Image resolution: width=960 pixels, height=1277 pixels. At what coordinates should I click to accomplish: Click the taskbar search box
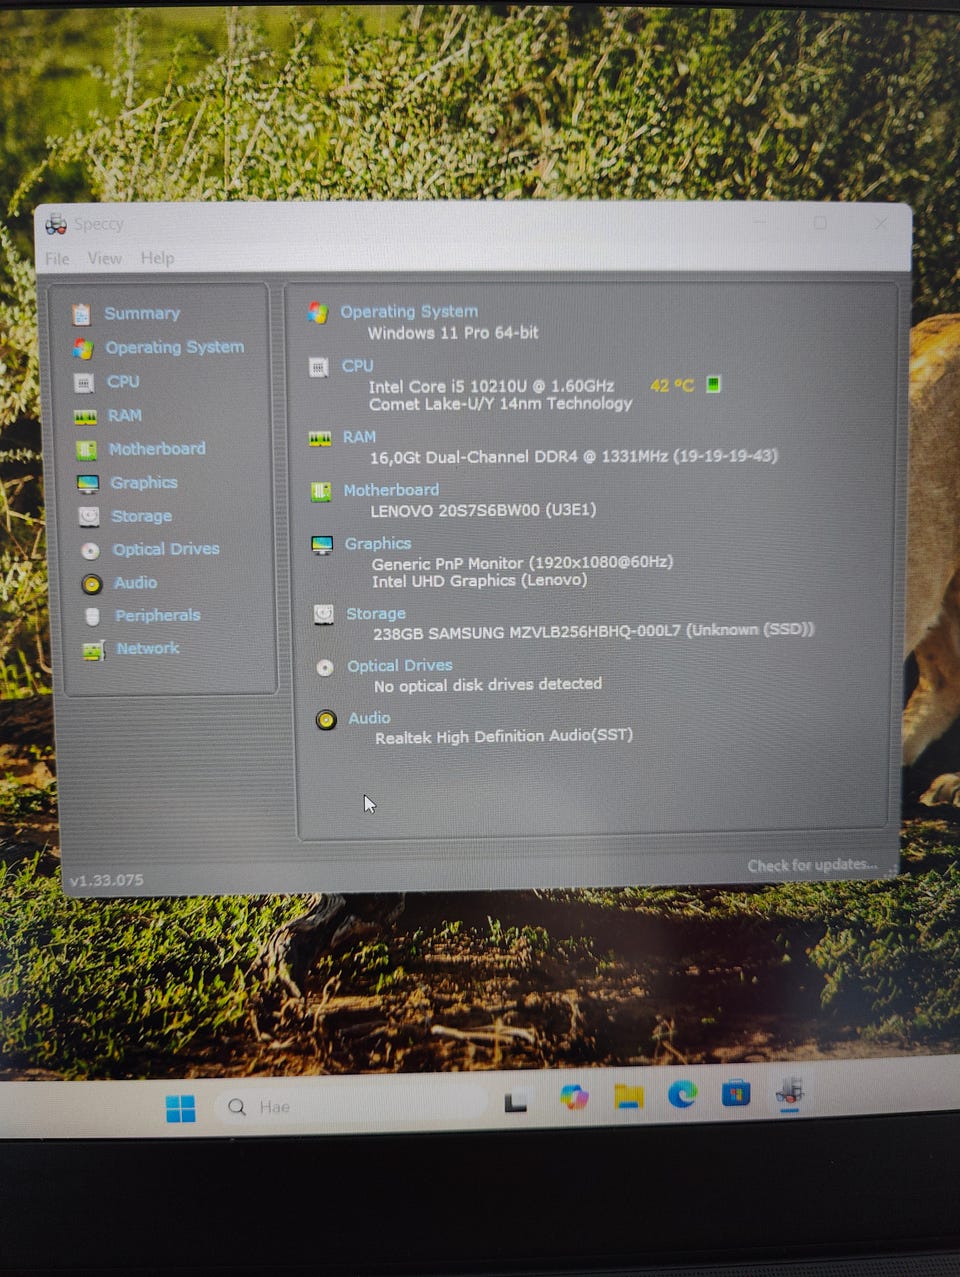click(x=352, y=1106)
